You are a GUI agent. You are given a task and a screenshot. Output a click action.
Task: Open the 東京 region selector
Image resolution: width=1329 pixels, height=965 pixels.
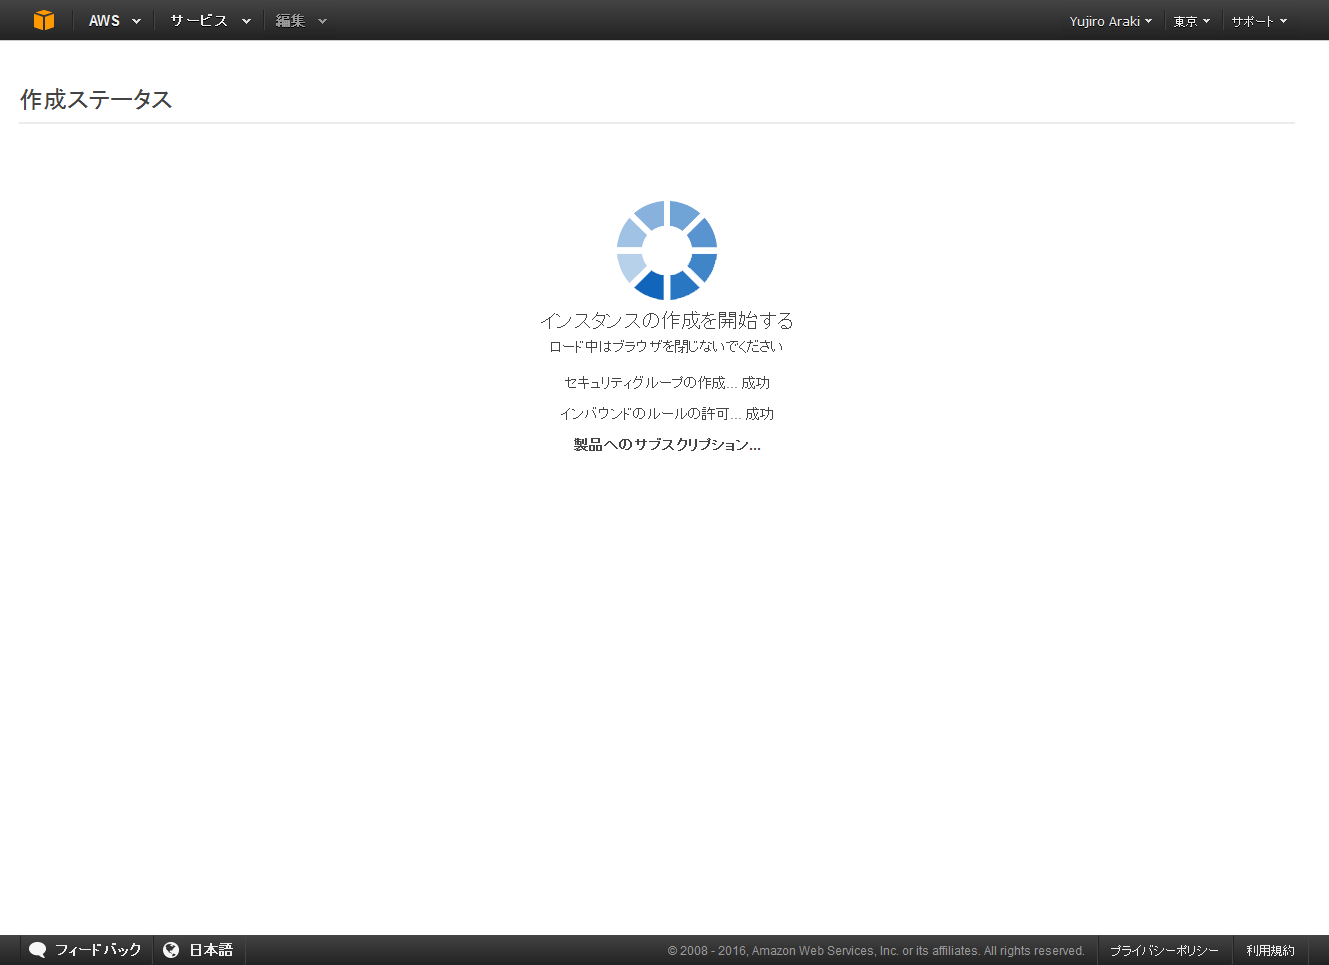(x=1191, y=21)
